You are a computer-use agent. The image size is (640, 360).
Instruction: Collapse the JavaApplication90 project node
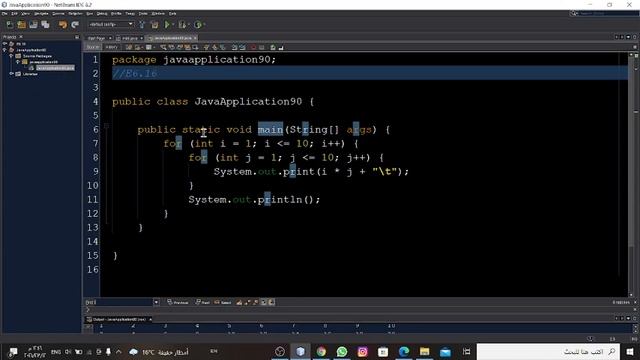point(5,50)
